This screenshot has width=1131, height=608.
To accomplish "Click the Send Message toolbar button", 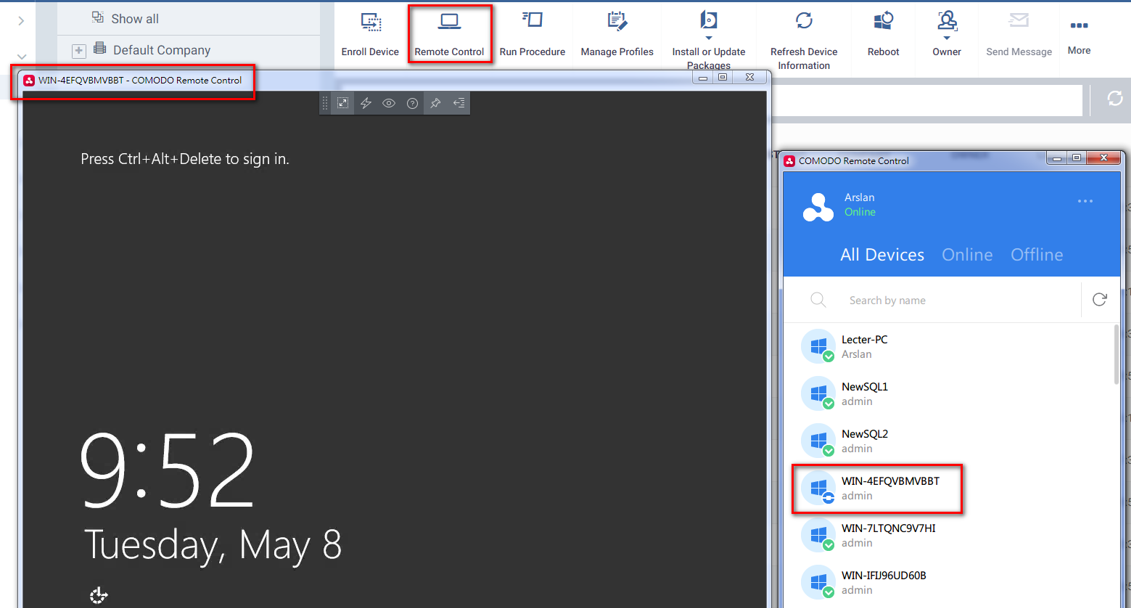I will tap(1018, 34).
